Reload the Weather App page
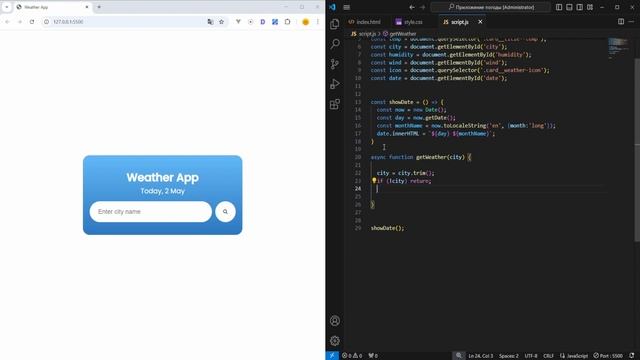Viewport: 640px width, 360px height. pyautogui.click(x=32, y=22)
